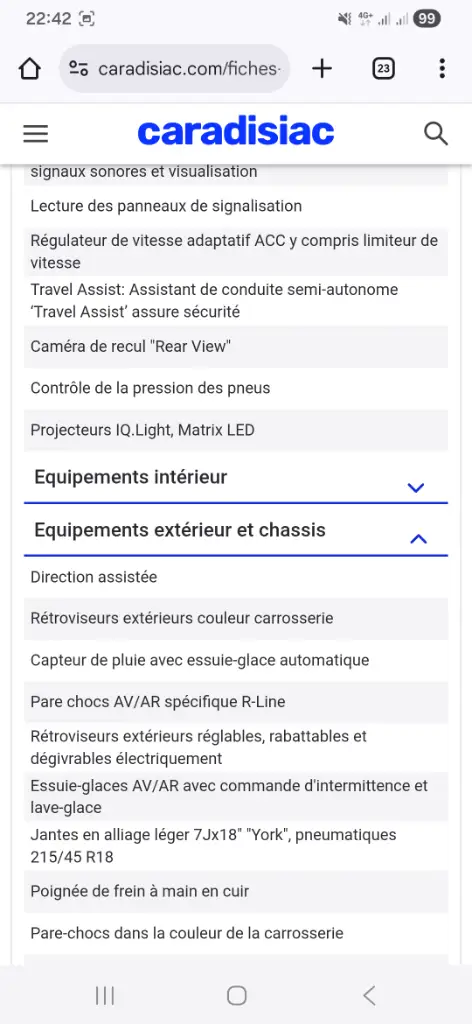Open Android recent apps button
Viewport: 472px width, 1024px height.
coord(104,995)
